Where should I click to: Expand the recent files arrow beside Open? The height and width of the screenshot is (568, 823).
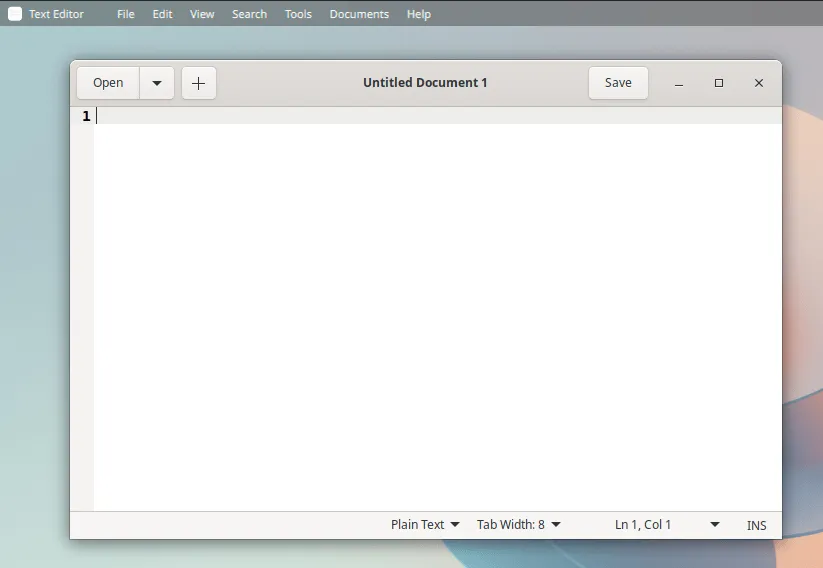pos(157,83)
